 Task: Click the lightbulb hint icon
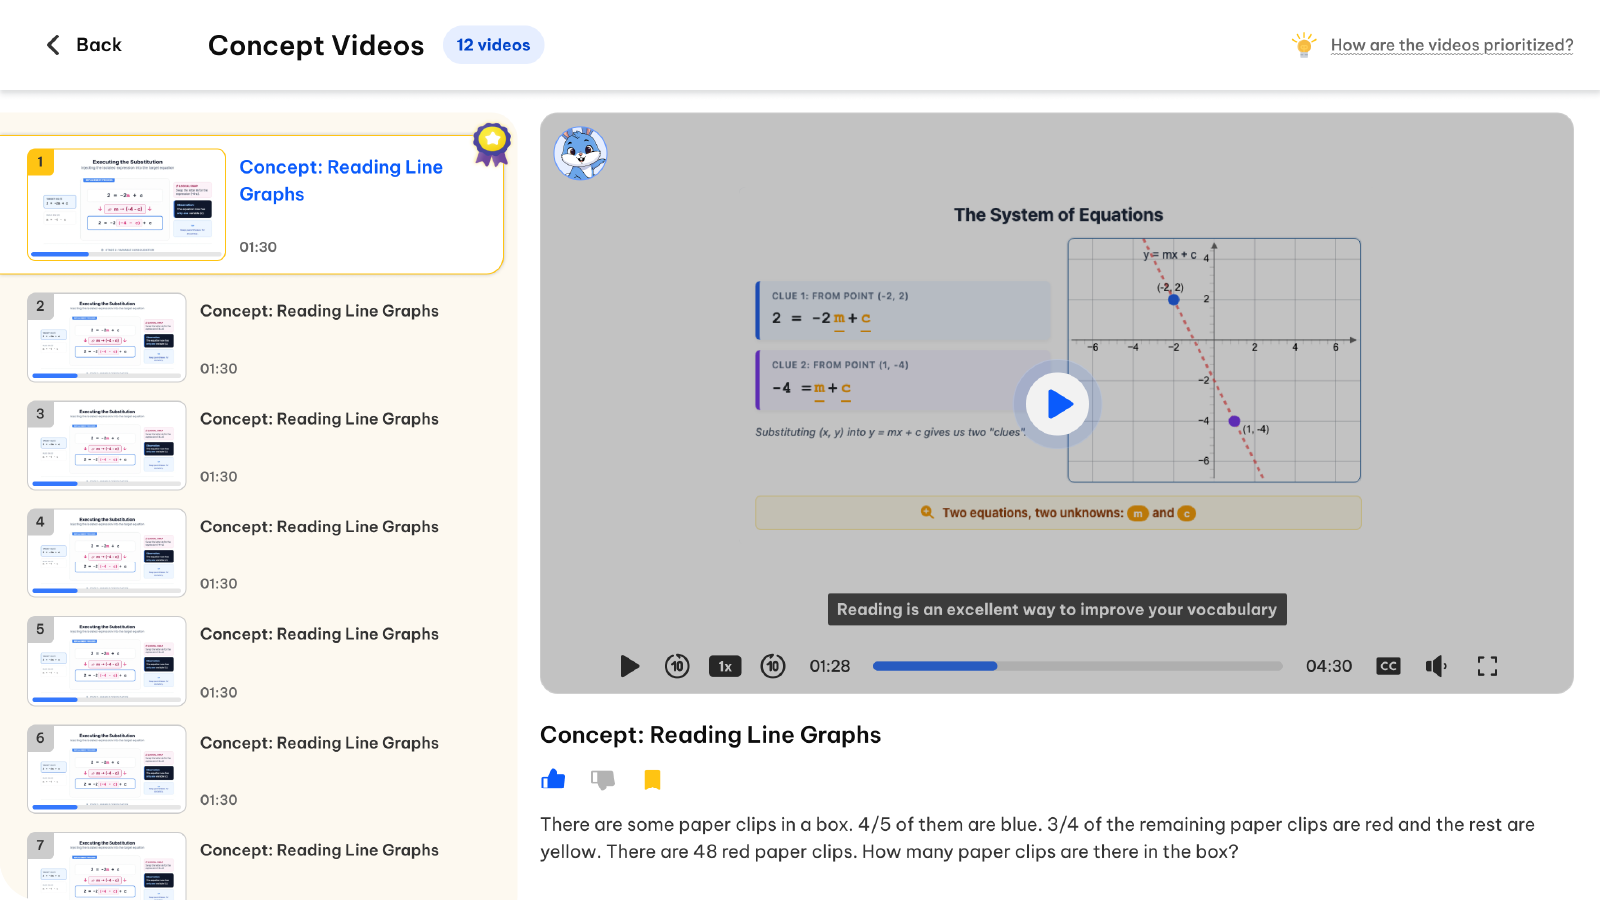[1303, 45]
